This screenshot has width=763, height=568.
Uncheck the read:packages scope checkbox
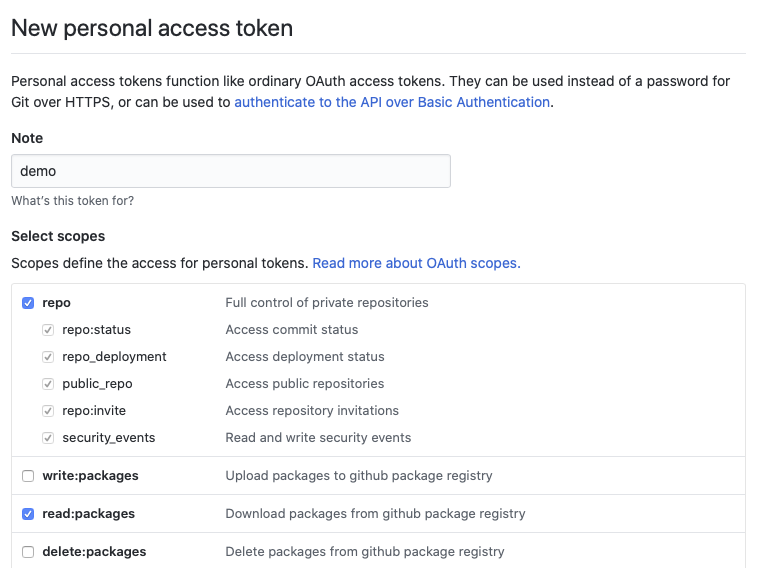tap(28, 514)
